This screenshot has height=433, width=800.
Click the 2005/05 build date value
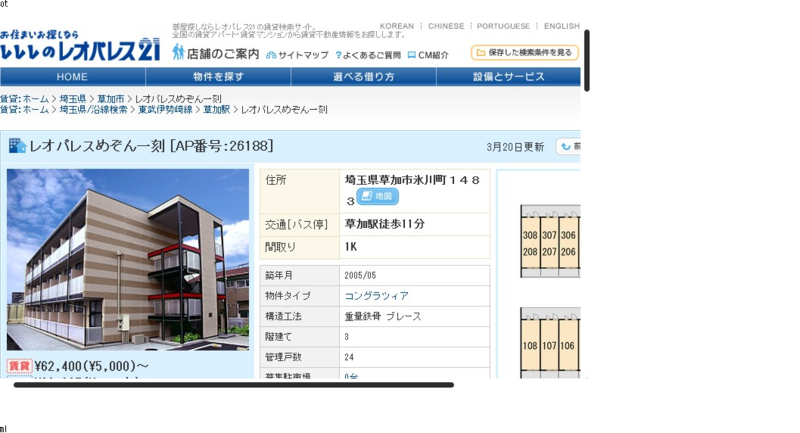pos(360,275)
